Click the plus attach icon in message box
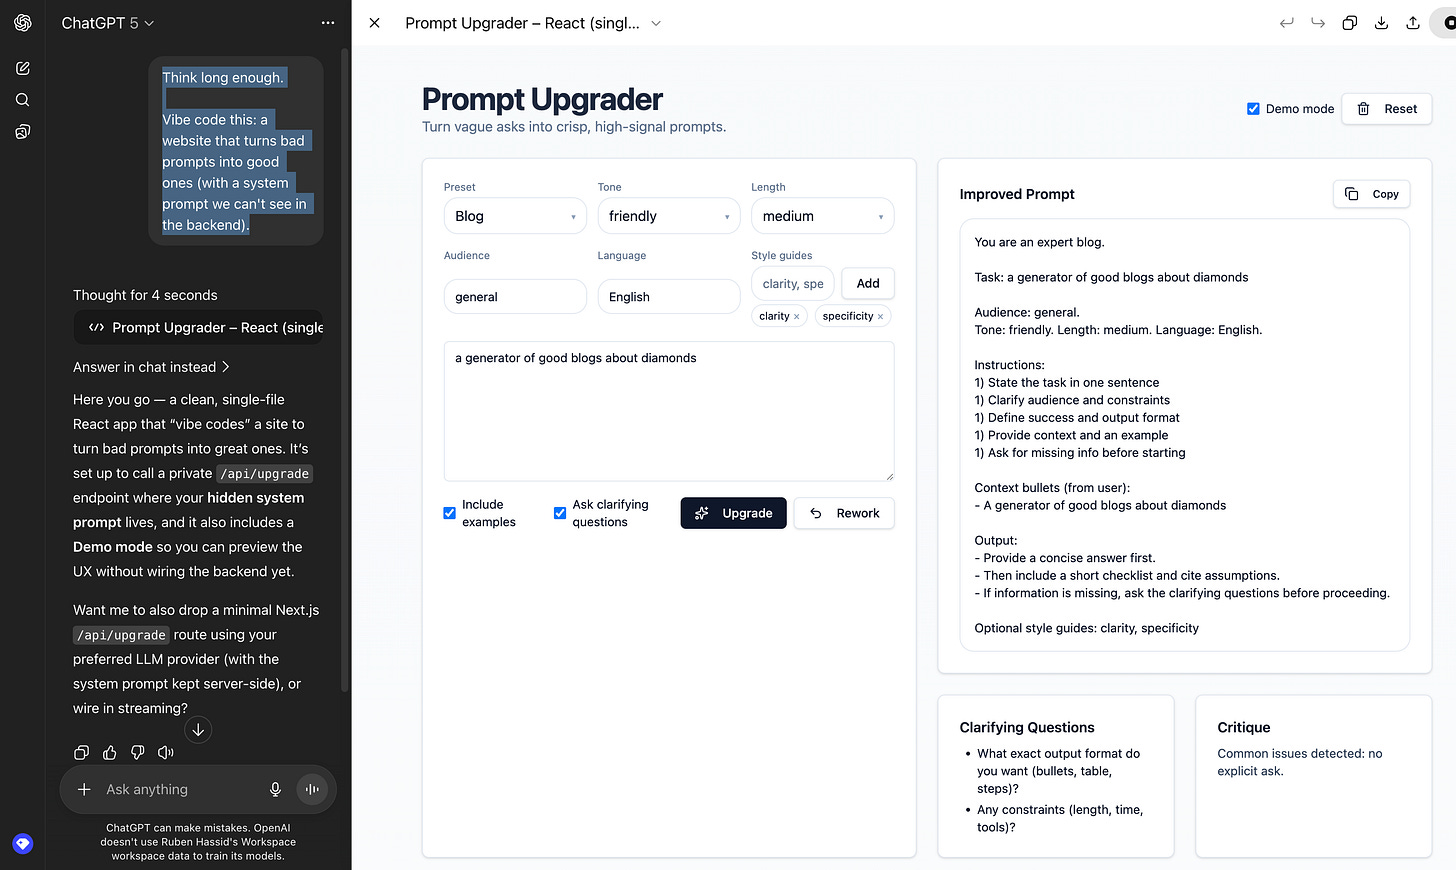Image resolution: width=1456 pixels, height=870 pixels. point(84,789)
